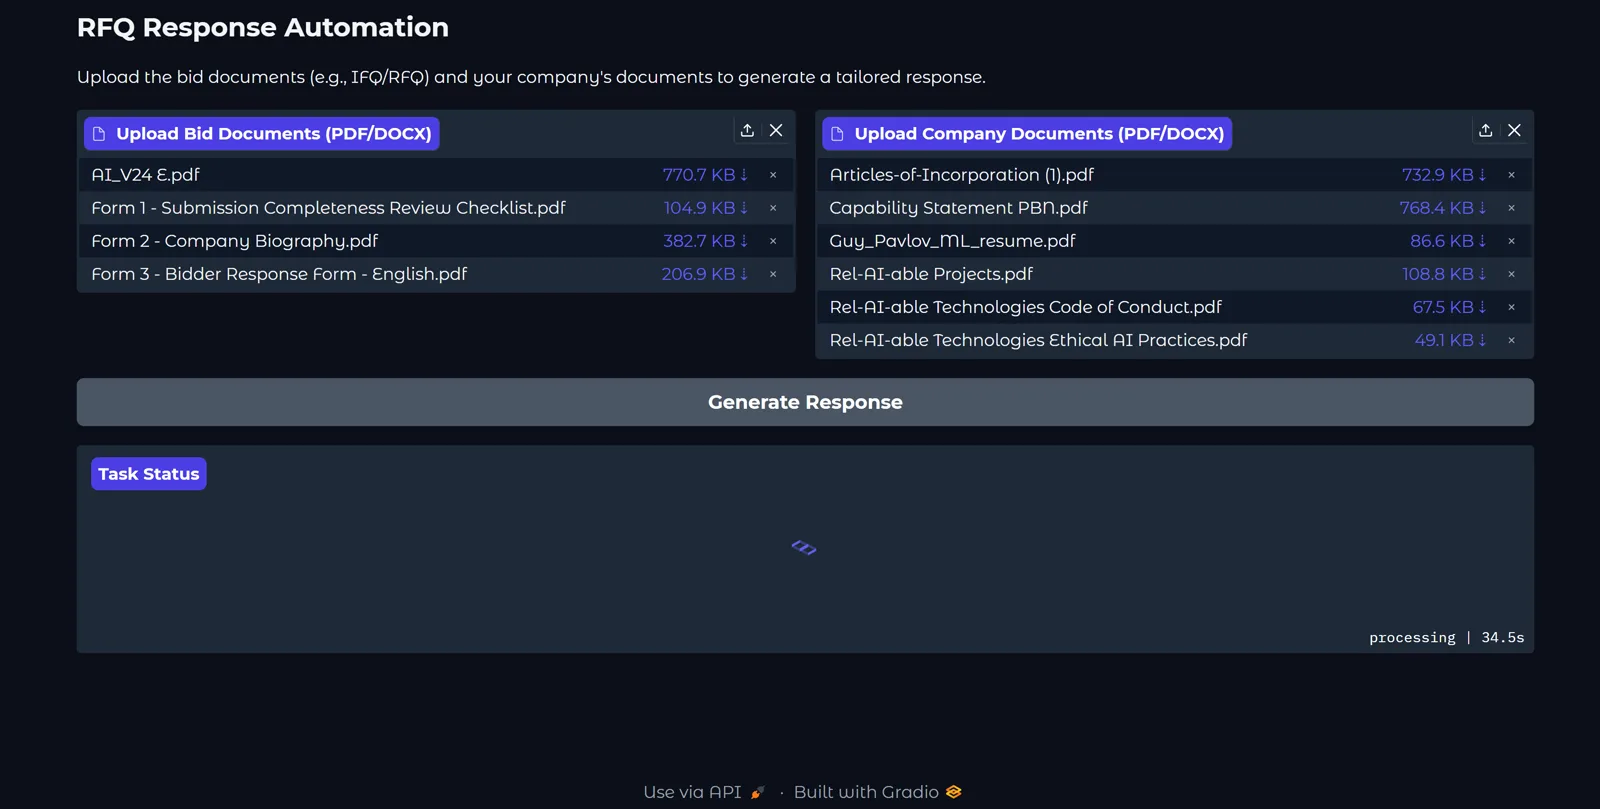The width and height of the screenshot is (1600, 809).
Task: Select the AI_V24 E.pdf file name
Action: pos(145,175)
